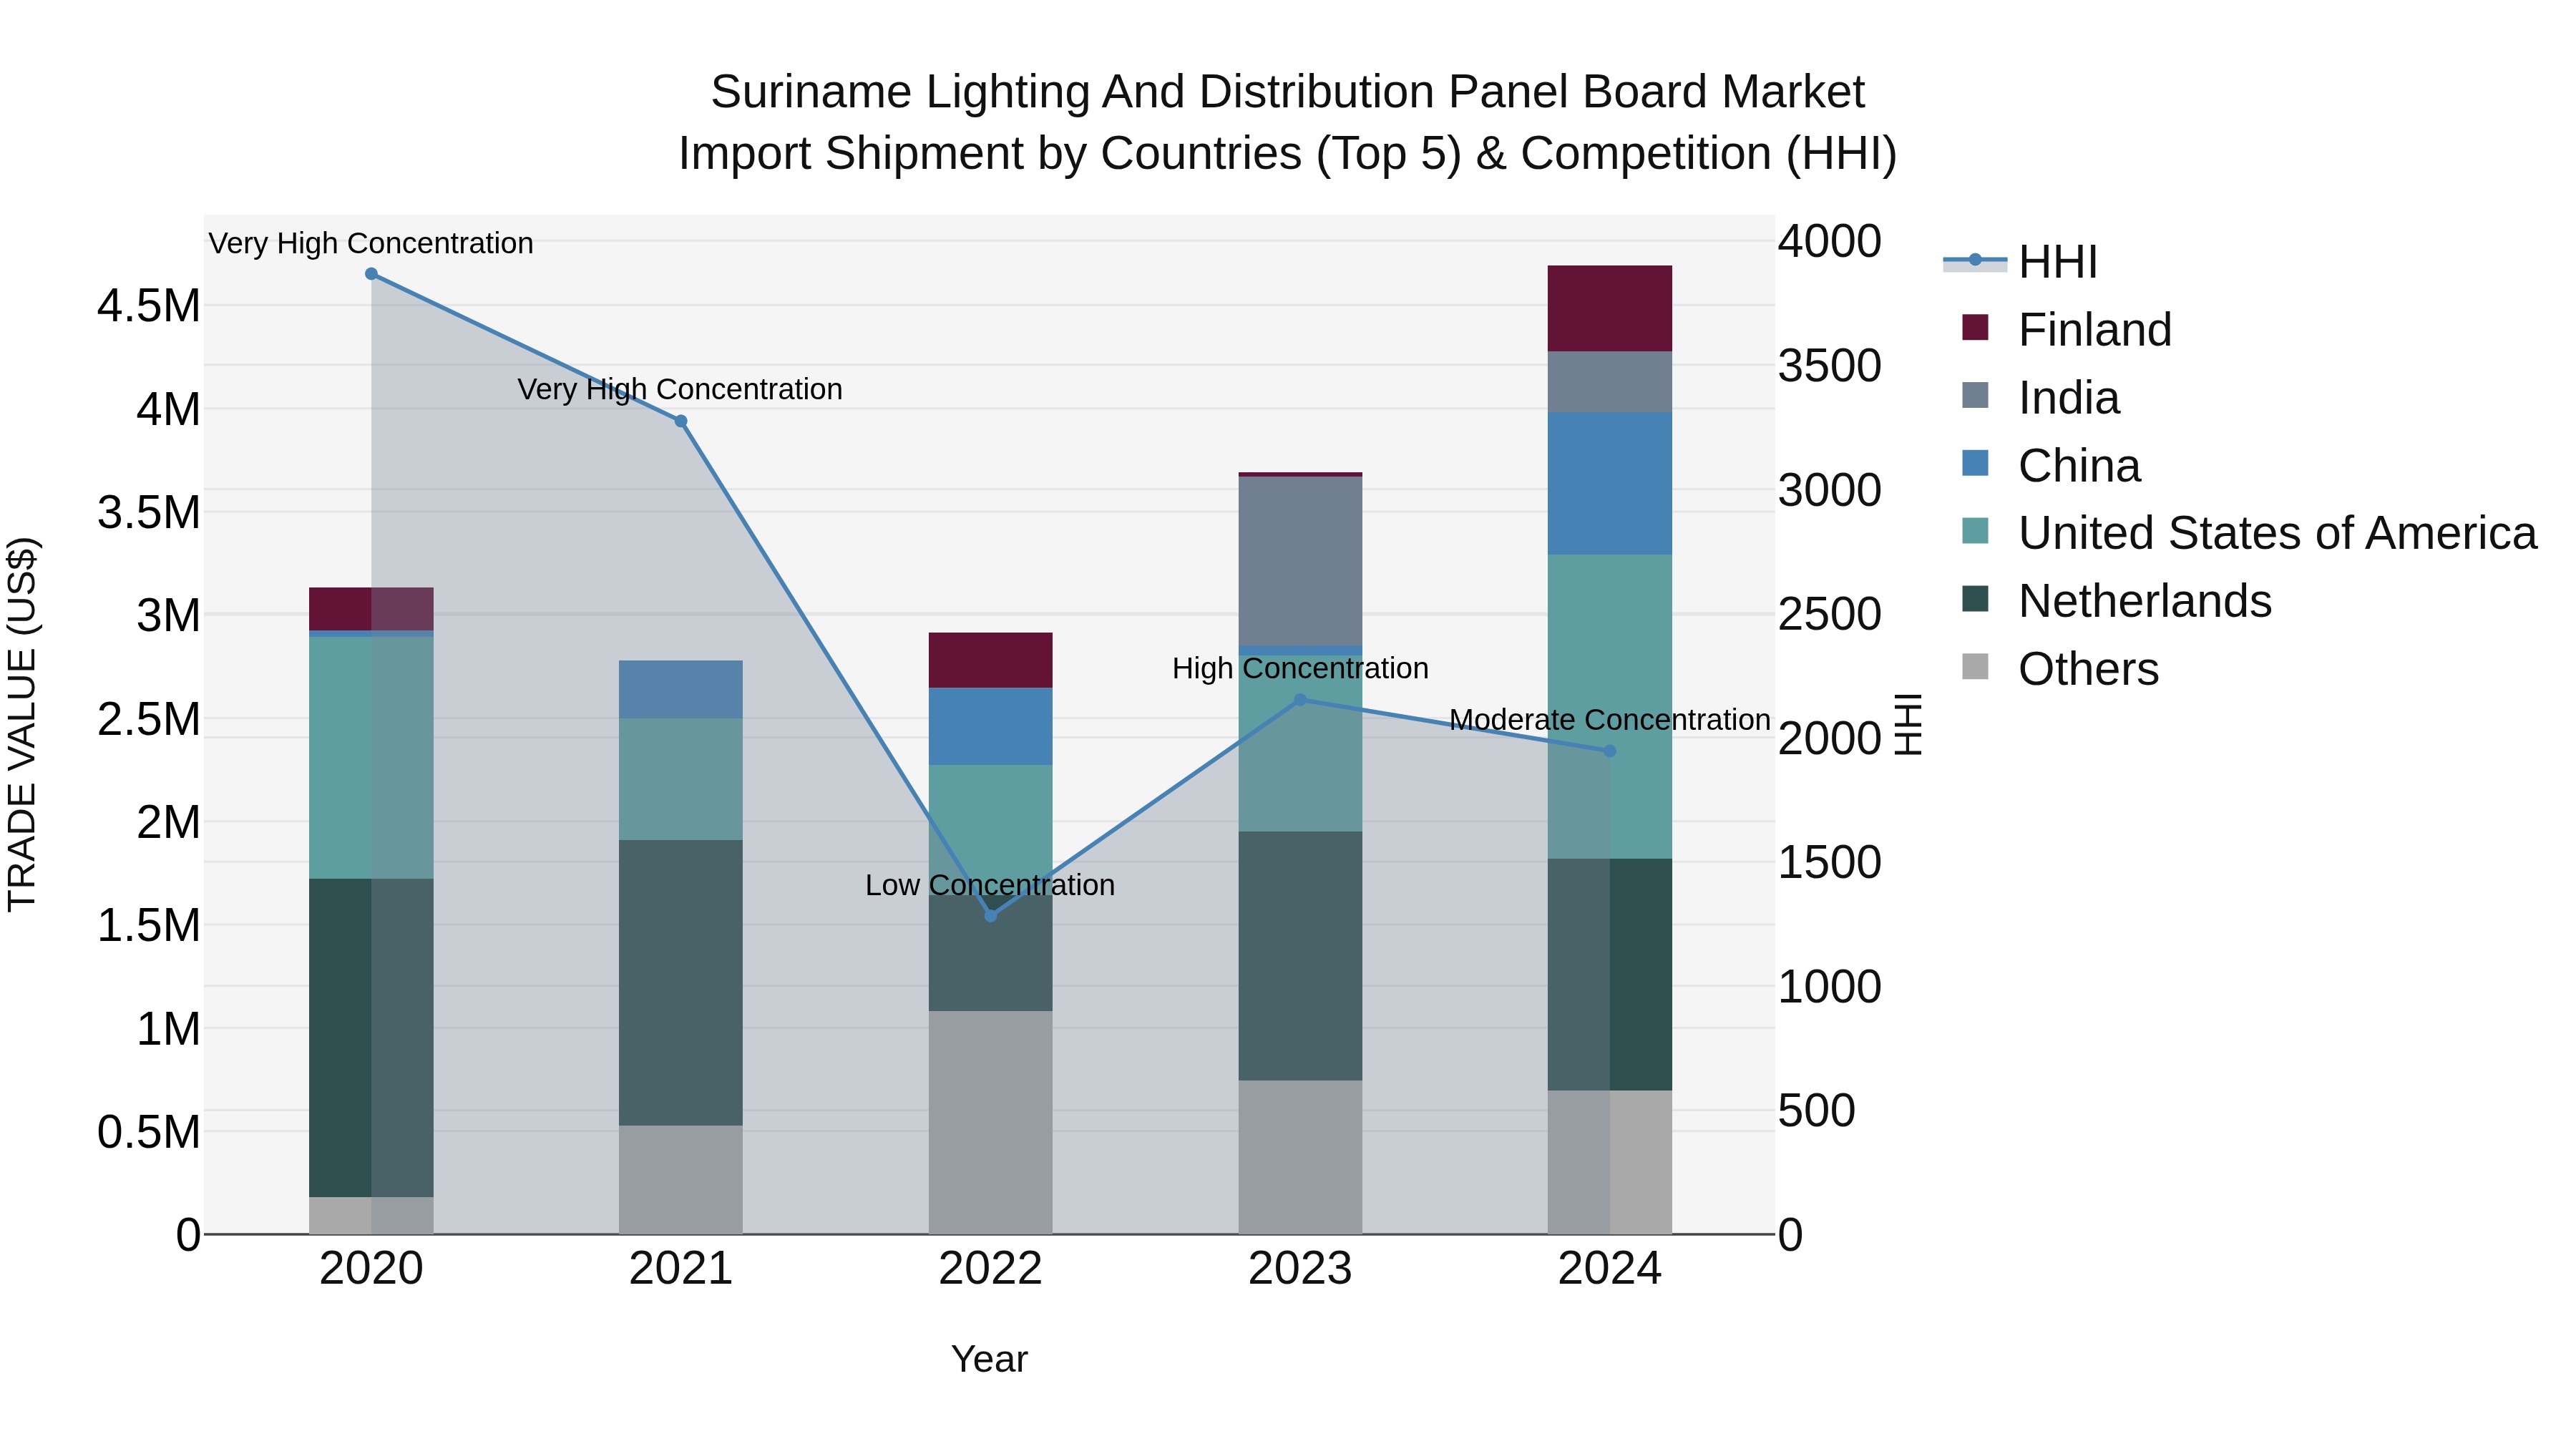Click the 500 right axis tick label
Viewport: 2576px width, 1449px height.
click(x=1817, y=1110)
